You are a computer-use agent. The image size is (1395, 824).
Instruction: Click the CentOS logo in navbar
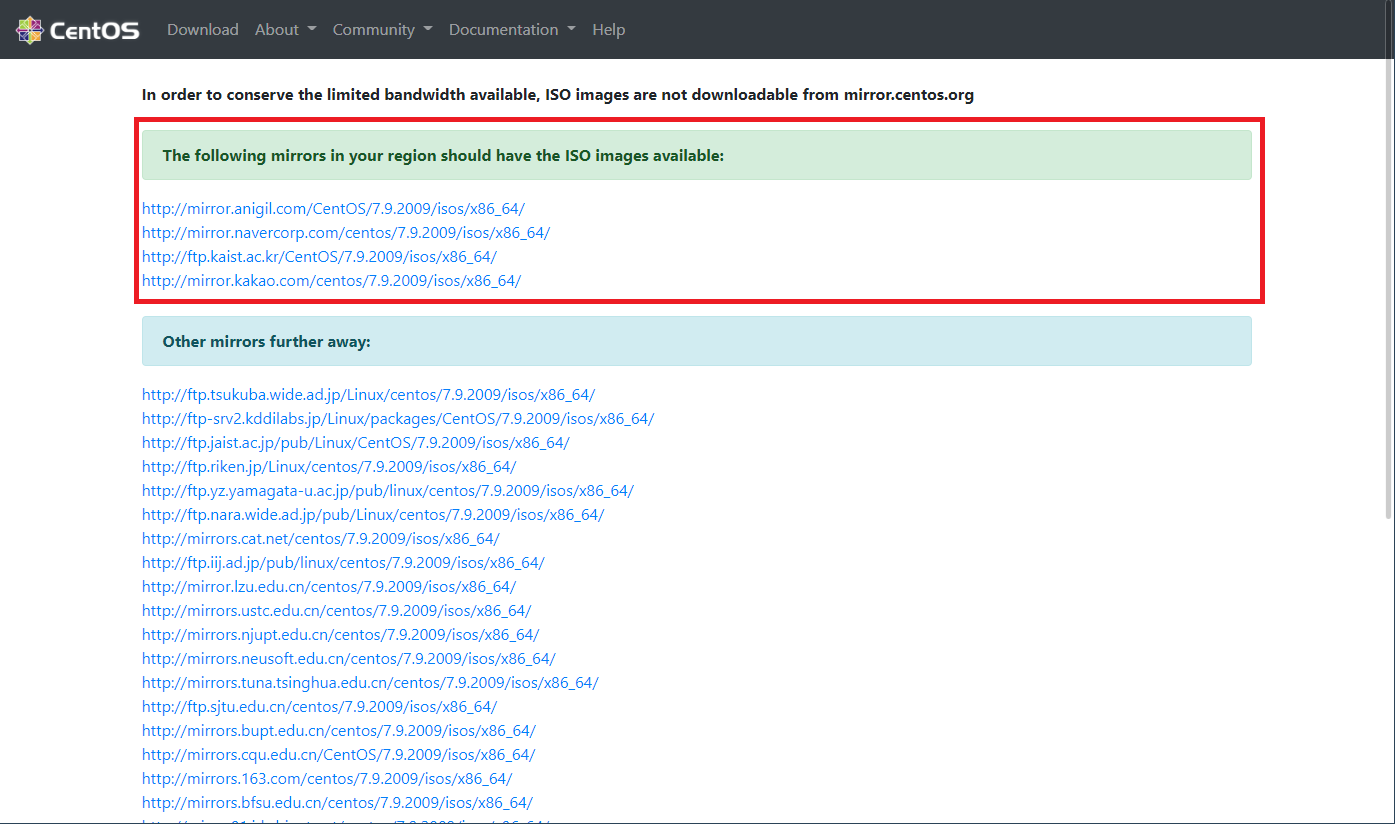(x=77, y=30)
